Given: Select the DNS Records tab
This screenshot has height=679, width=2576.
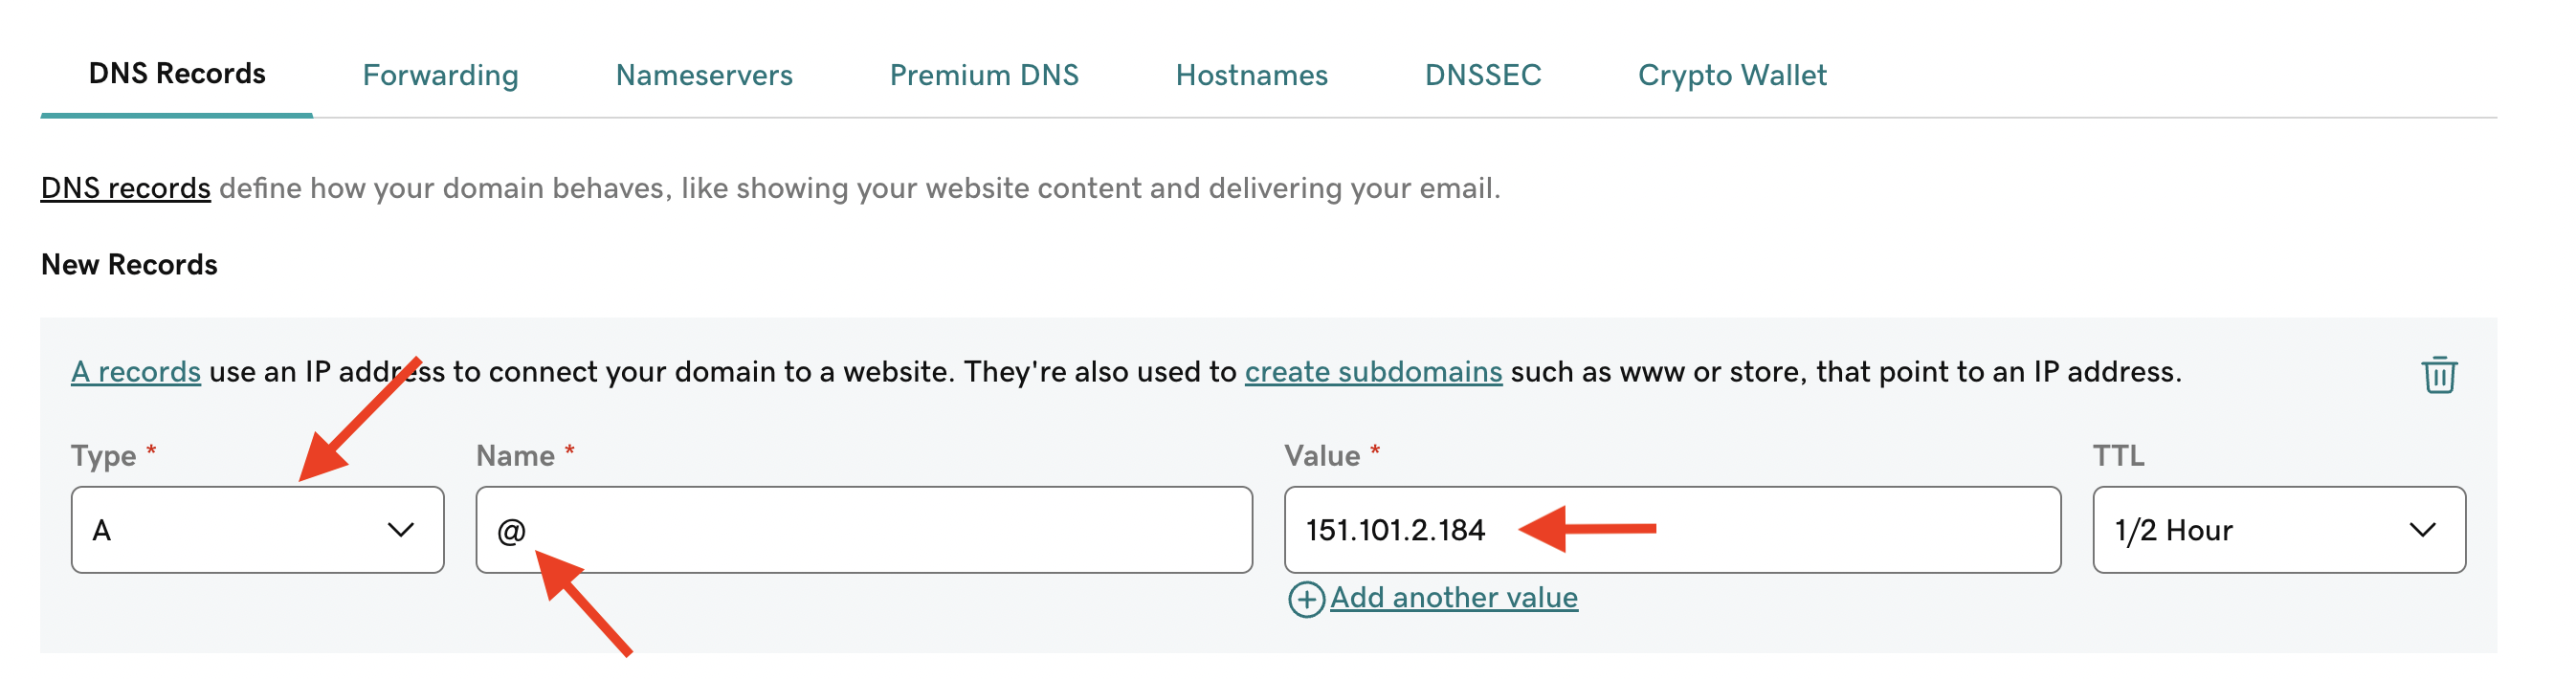Looking at the screenshot, I should click(x=177, y=73).
